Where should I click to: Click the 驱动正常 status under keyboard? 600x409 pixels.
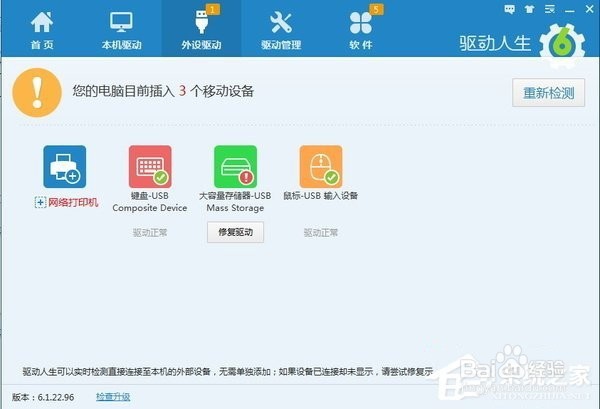click(150, 232)
